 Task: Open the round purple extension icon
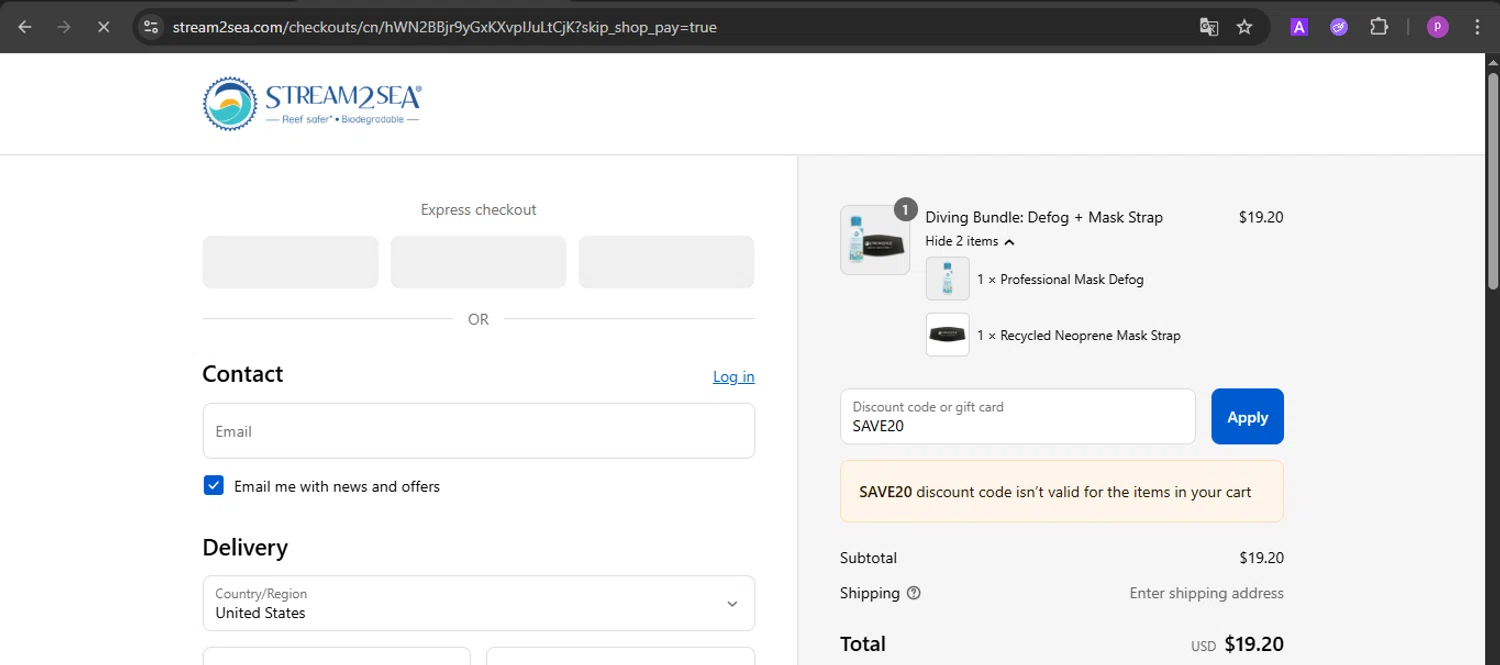1339,27
